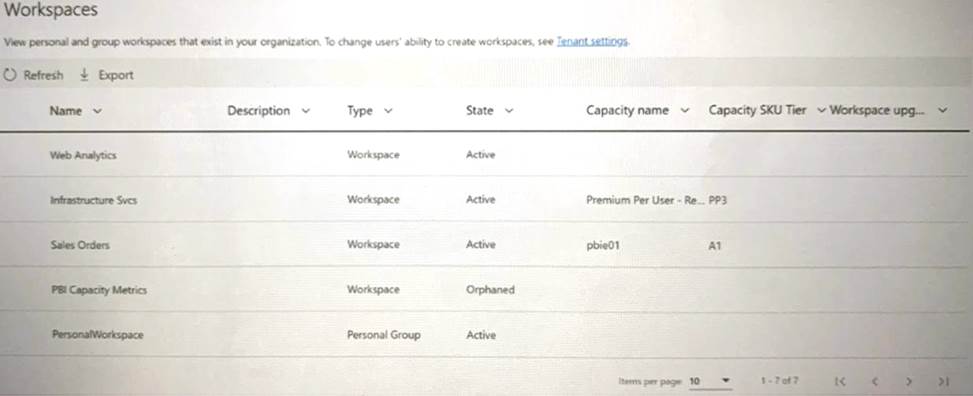Click the Export download arrow icon
Viewport: 973px width, 396px height.
(84, 74)
